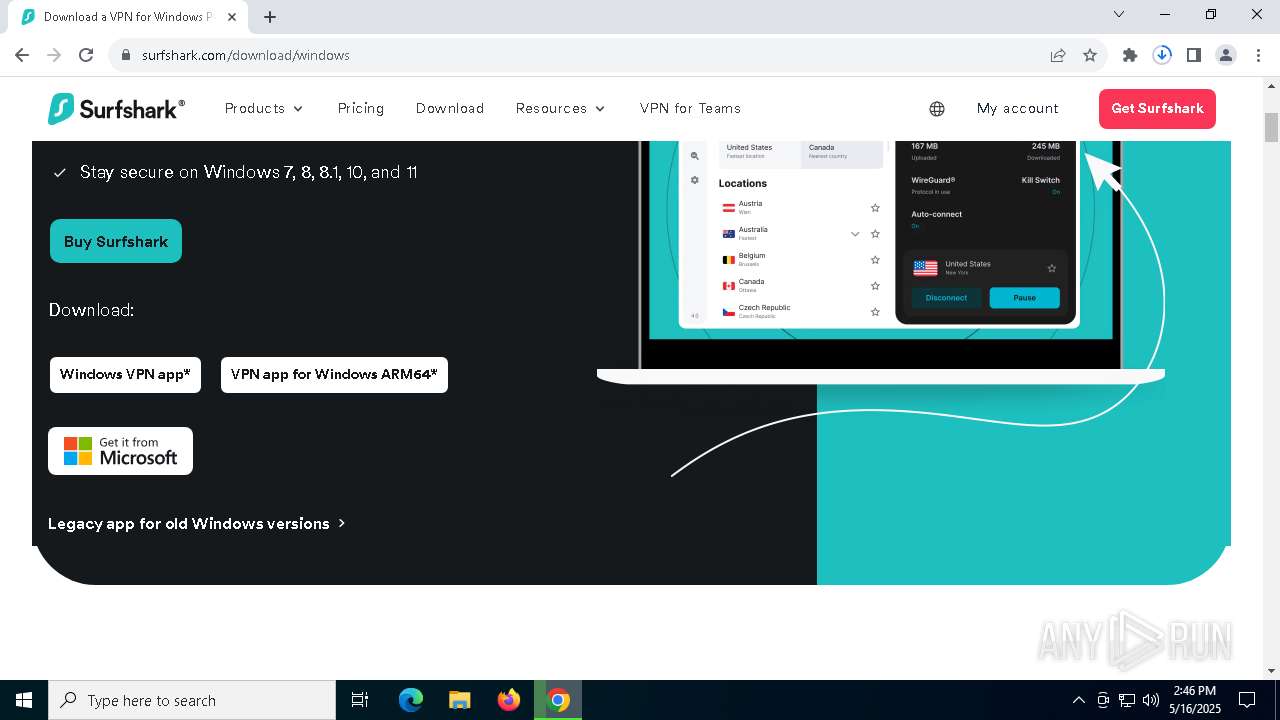1280x720 pixels.
Task: Expand the Resources menu
Action: click(x=561, y=108)
